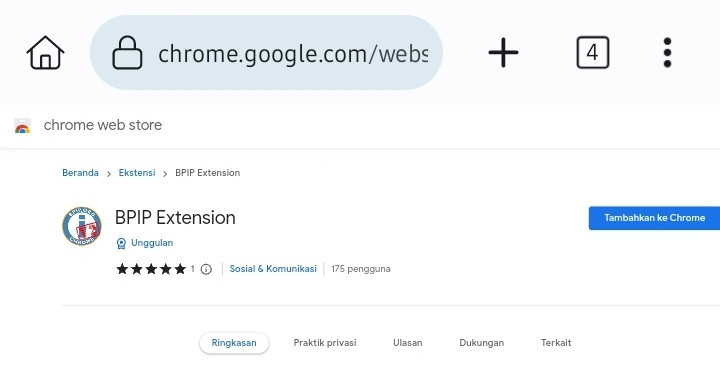Tap the browser home icon

point(45,53)
